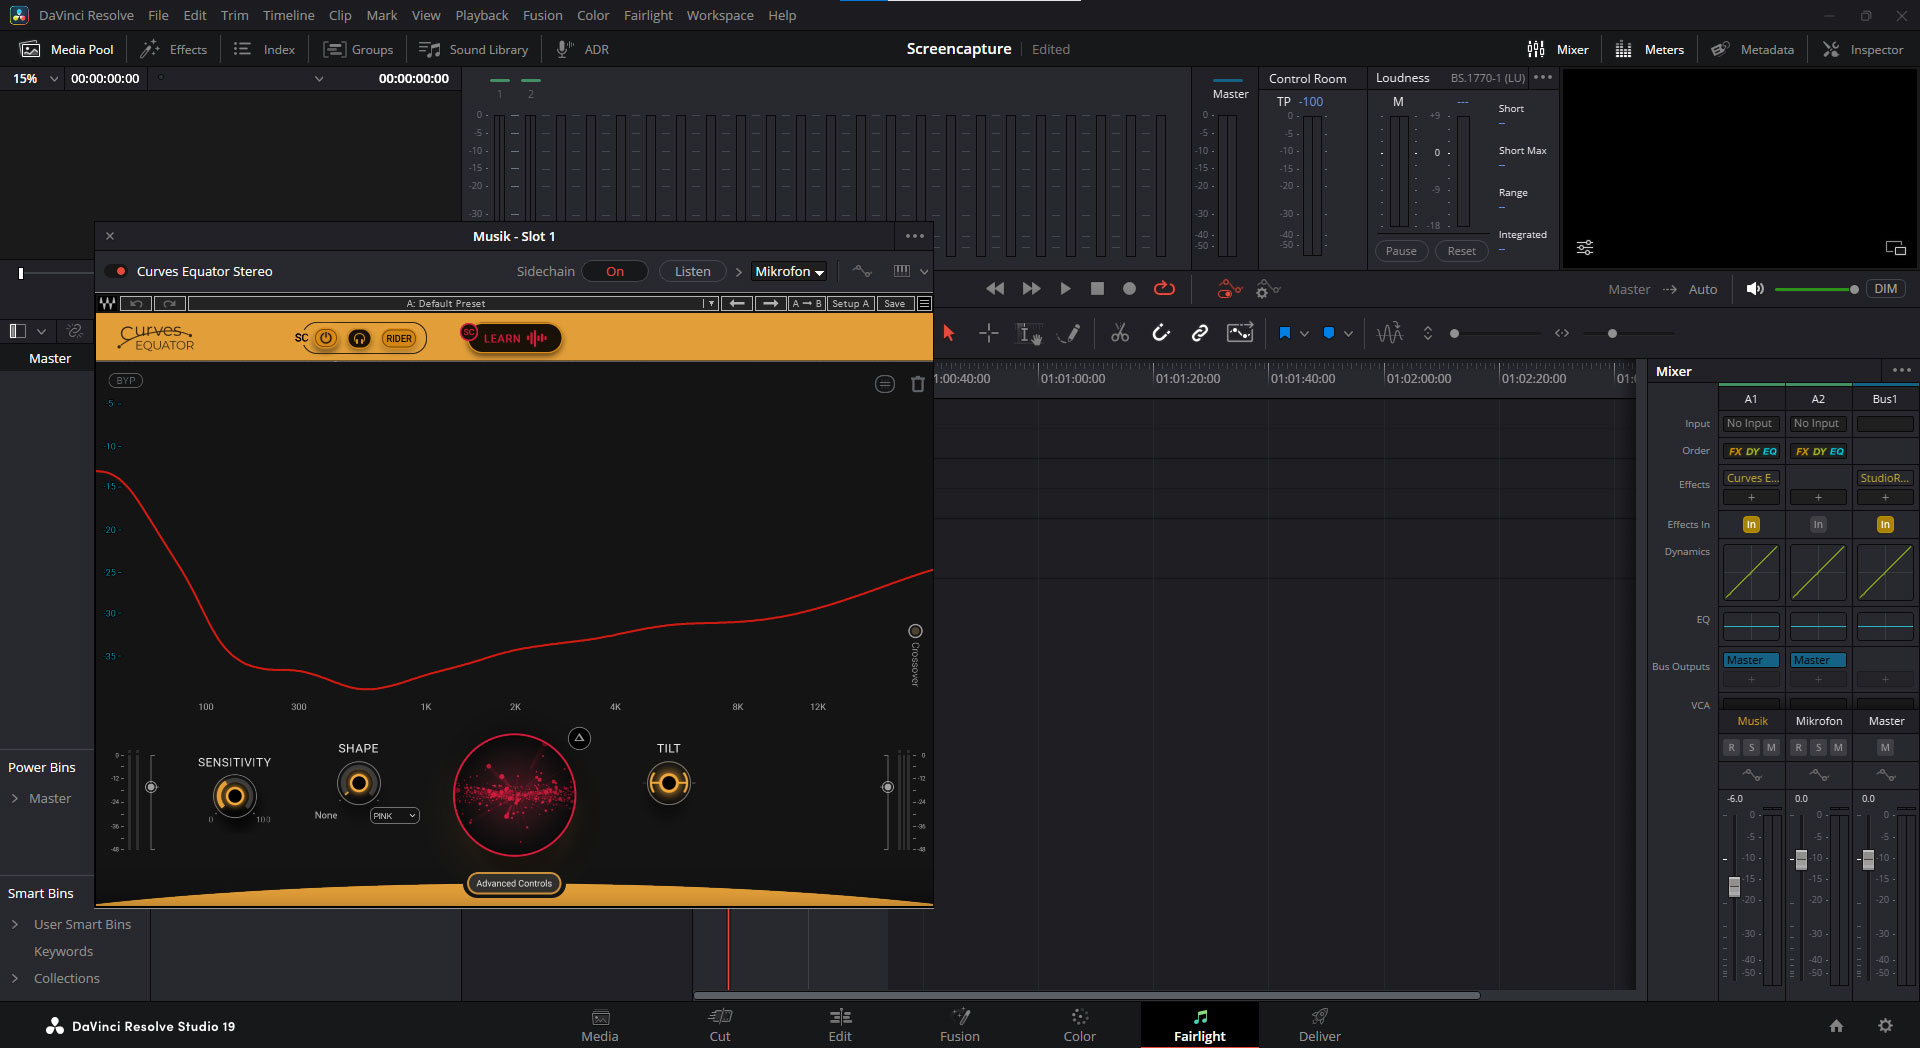This screenshot has width=1920, height=1048.
Task: Toggle Effects In for channel A2
Action: (1818, 524)
